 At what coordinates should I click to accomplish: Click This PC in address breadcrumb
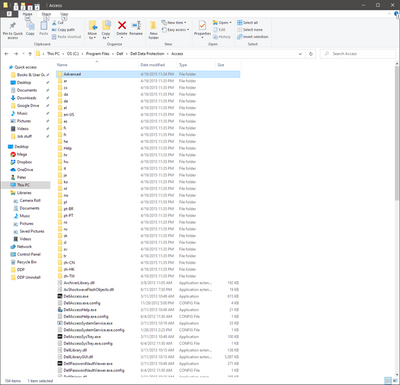pyautogui.click(x=53, y=54)
